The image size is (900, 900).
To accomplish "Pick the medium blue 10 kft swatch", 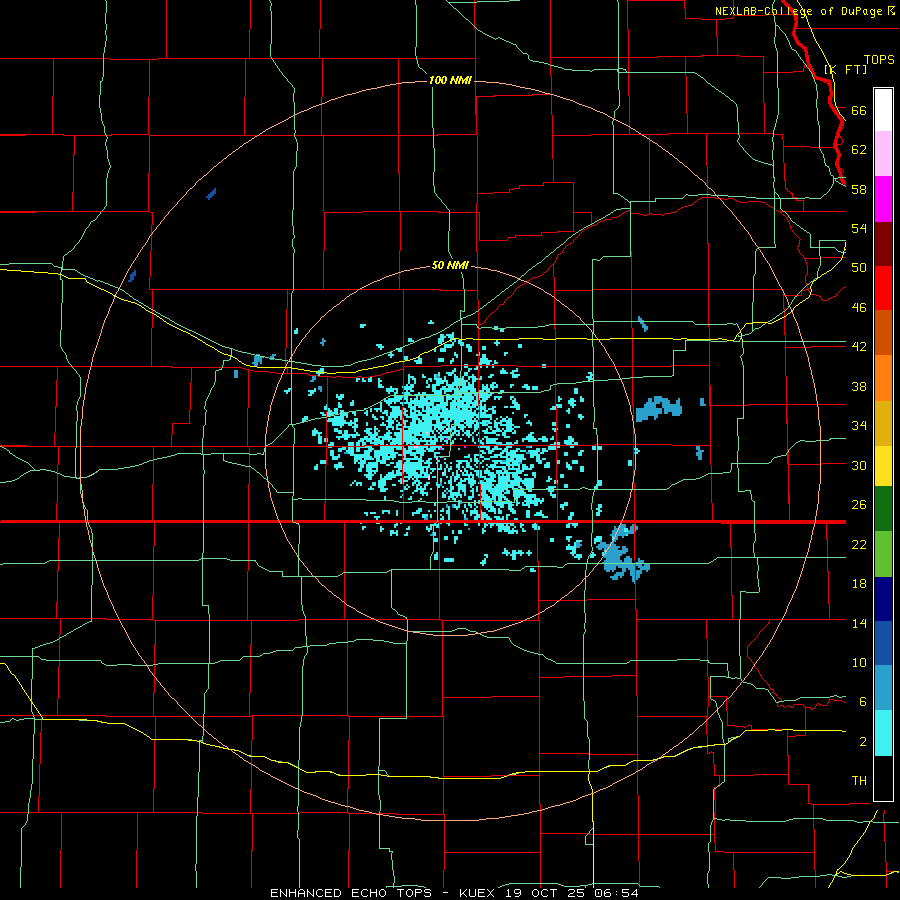I will click(883, 643).
